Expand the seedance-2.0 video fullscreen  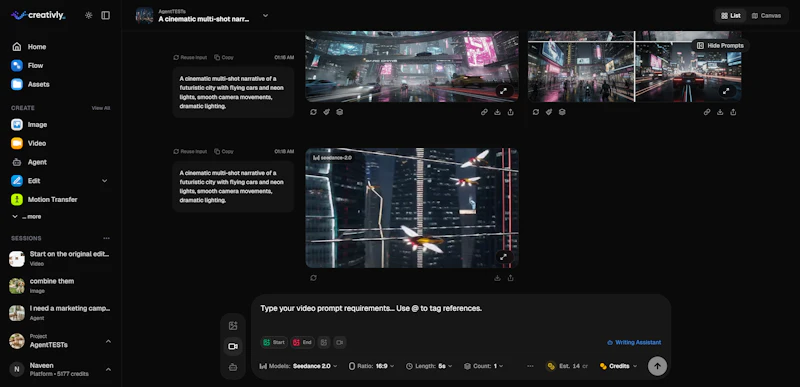tap(504, 257)
